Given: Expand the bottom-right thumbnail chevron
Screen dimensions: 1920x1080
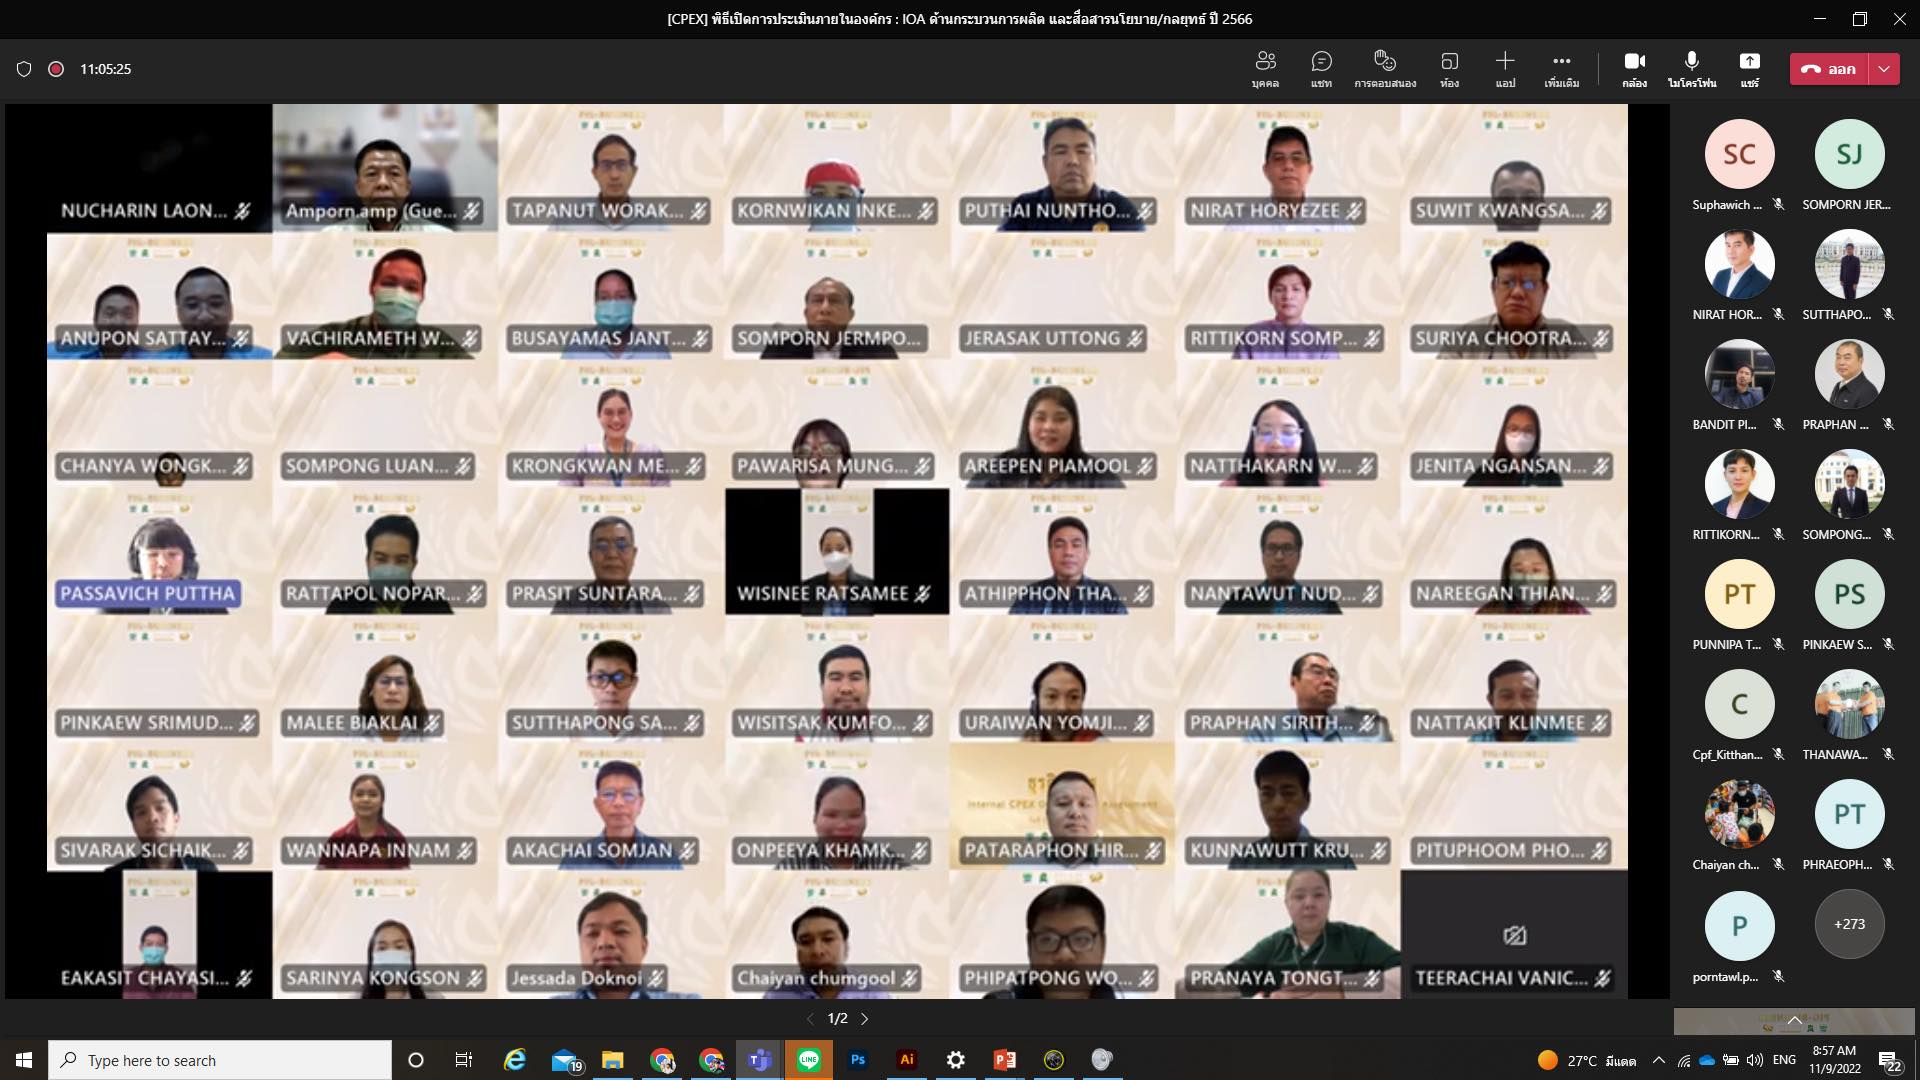Looking at the screenshot, I should click(x=1794, y=1021).
